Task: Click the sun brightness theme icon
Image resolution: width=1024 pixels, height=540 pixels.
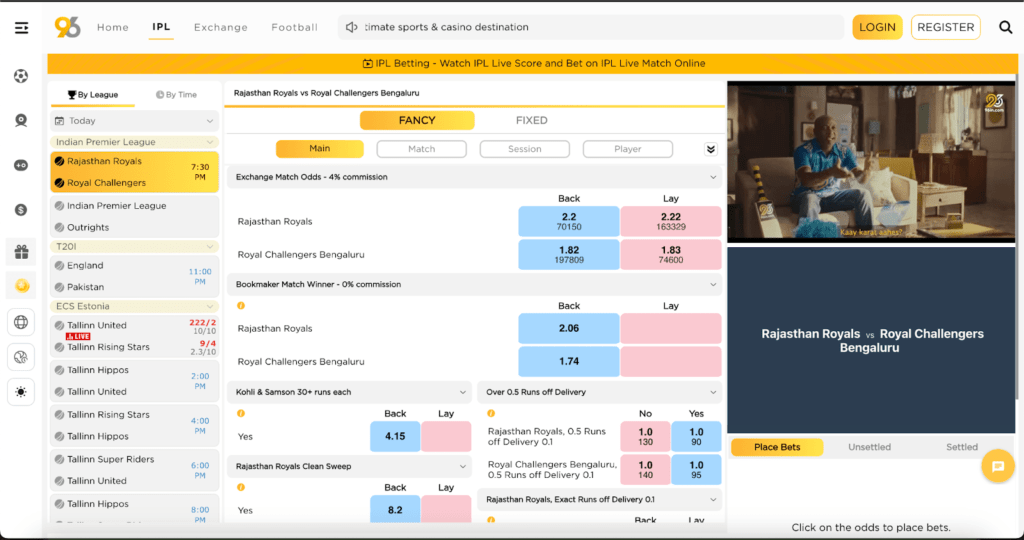Action: (x=21, y=391)
